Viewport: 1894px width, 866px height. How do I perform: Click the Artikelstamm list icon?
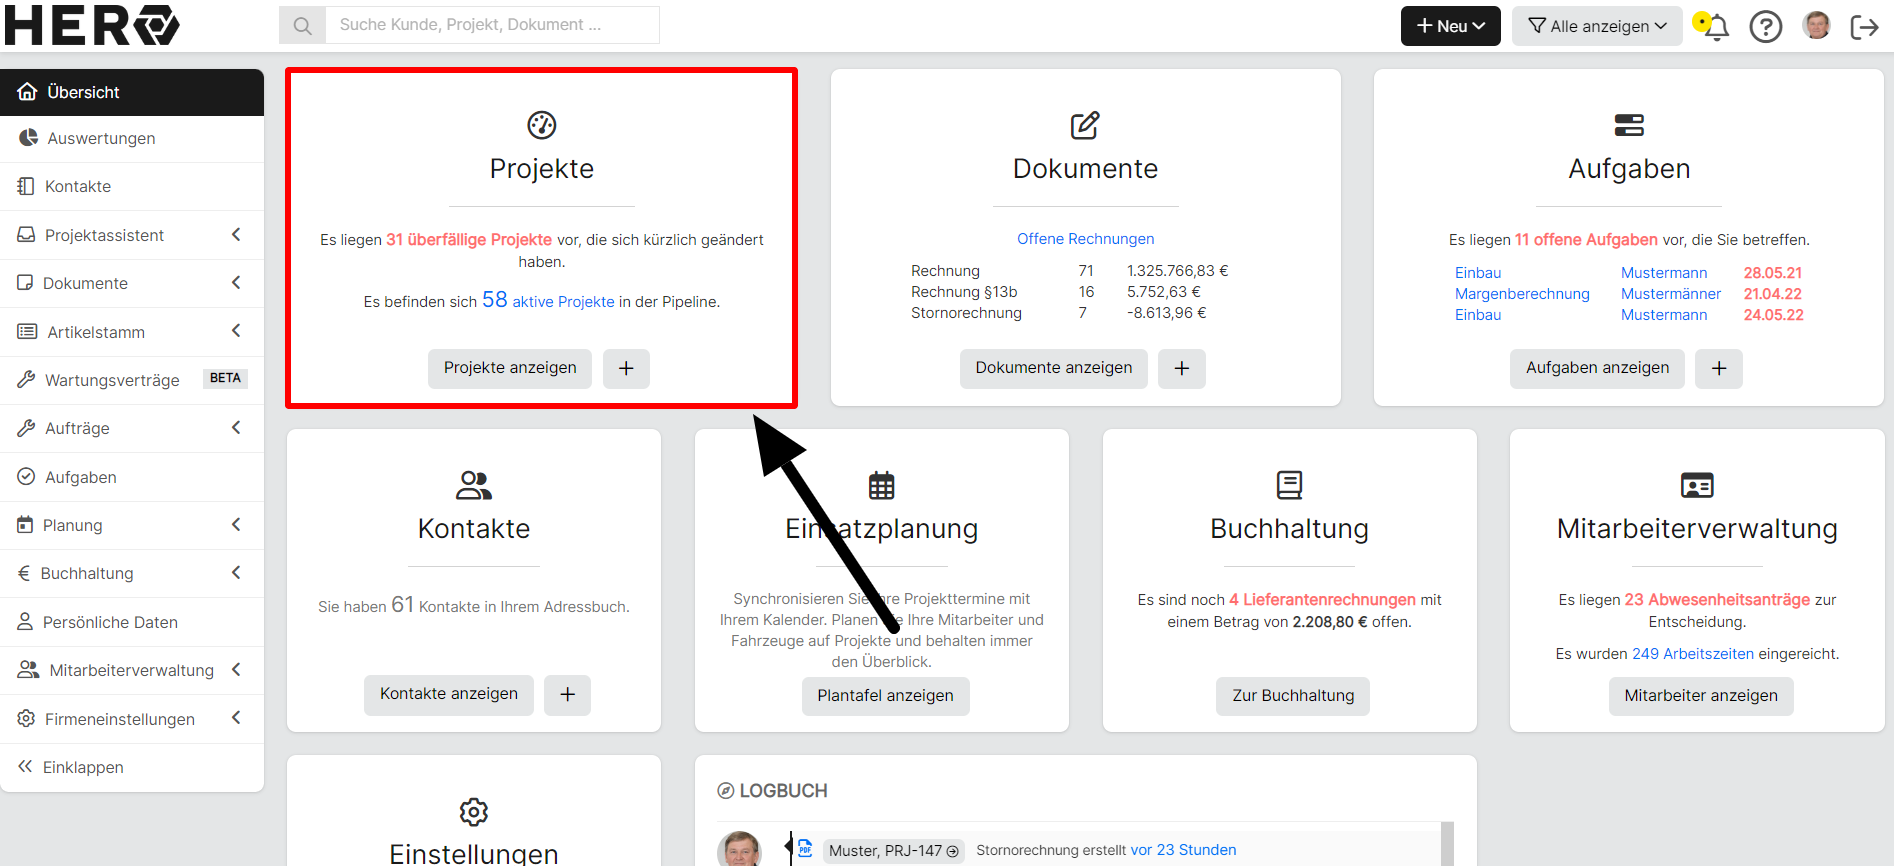pyautogui.click(x=27, y=331)
